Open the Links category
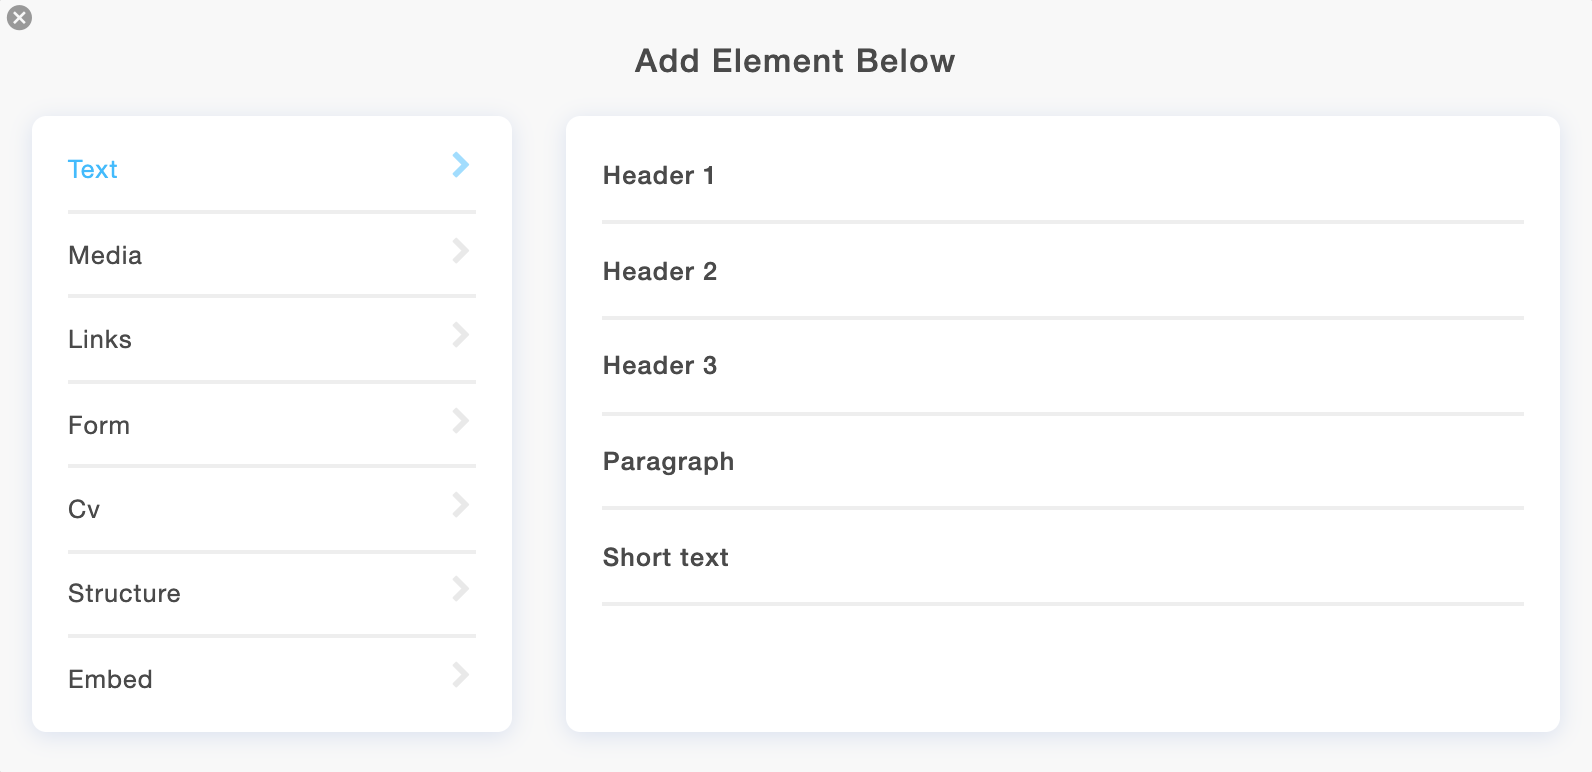The width and height of the screenshot is (1592, 772). pos(272,339)
